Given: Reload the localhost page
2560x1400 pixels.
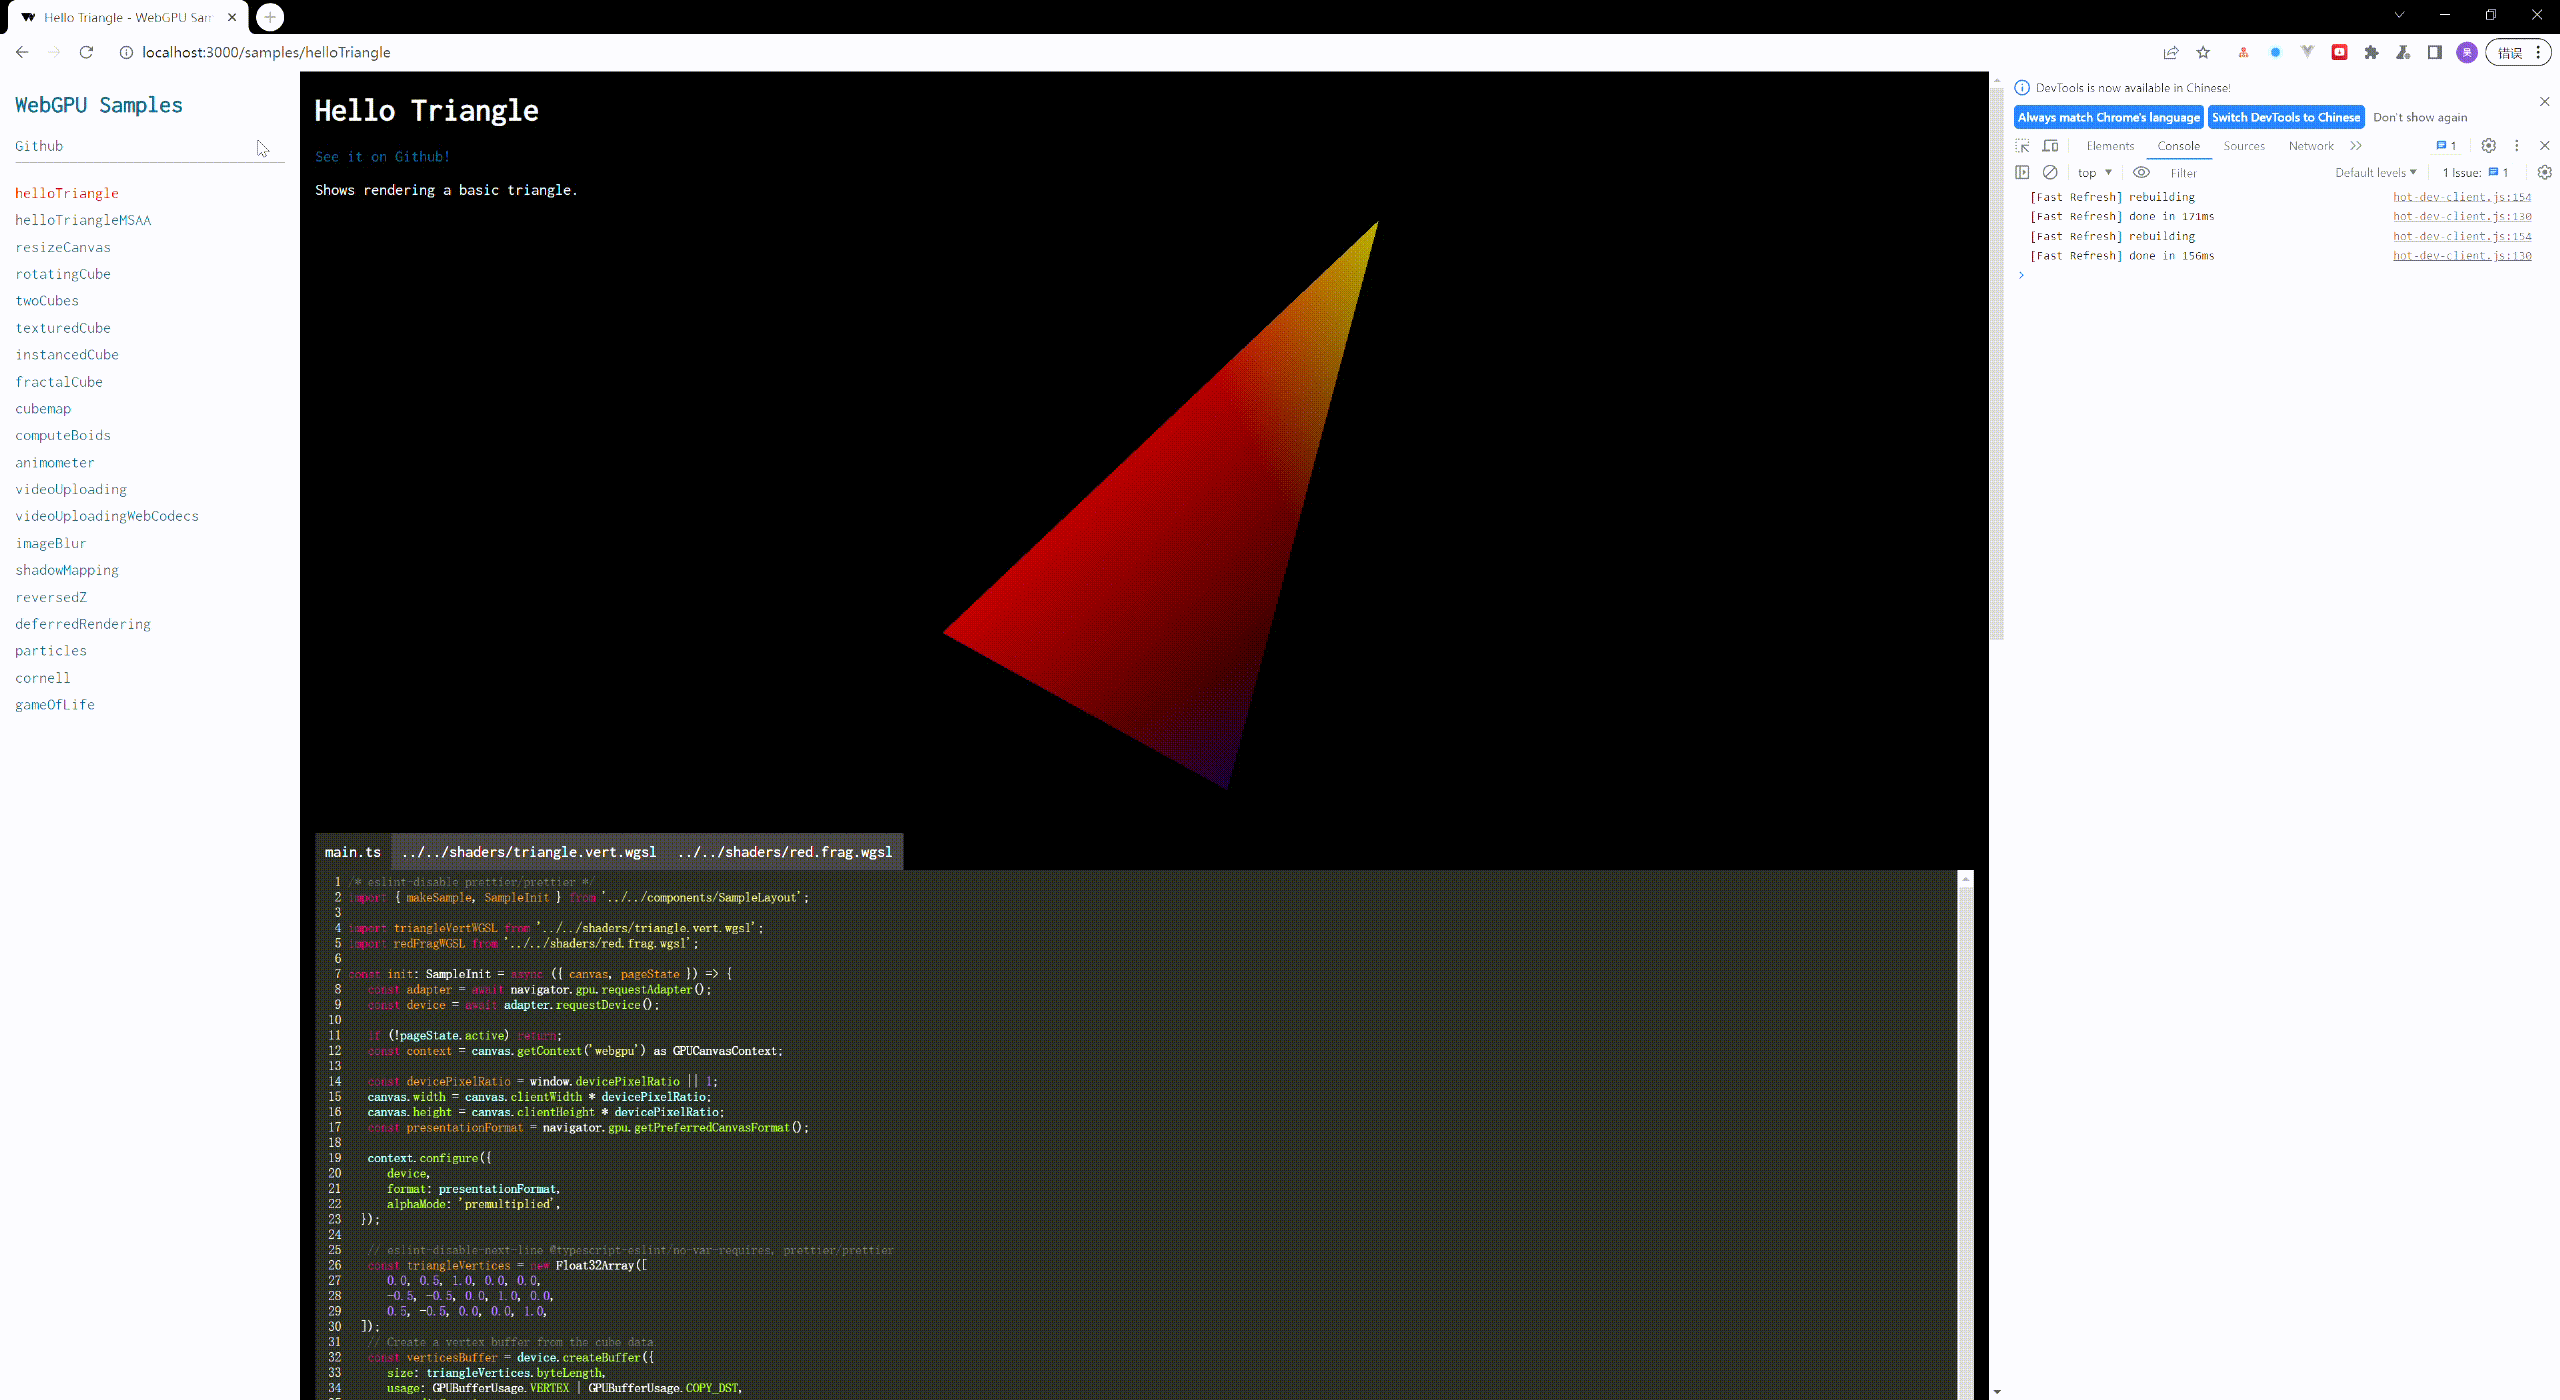Looking at the screenshot, I should click(x=87, y=53).
